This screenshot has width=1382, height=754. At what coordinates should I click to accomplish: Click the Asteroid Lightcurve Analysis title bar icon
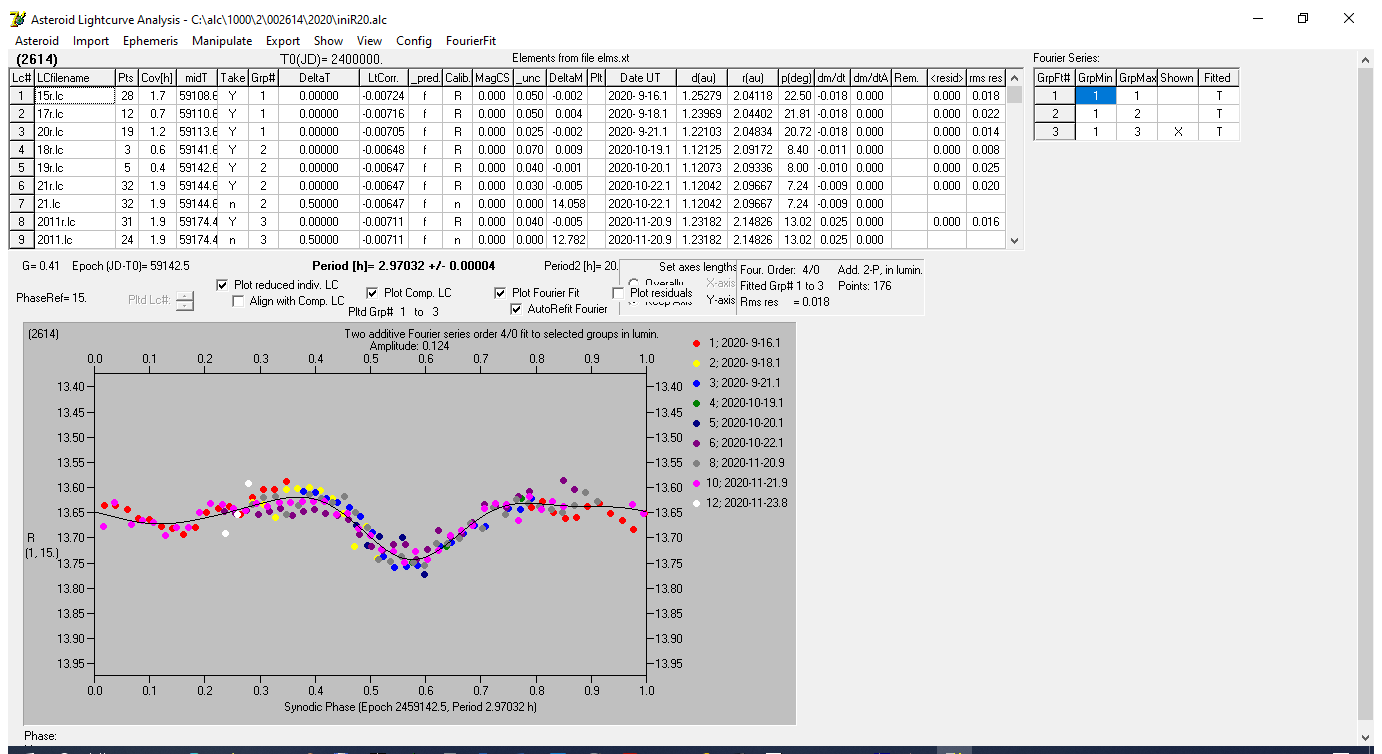(x=17, y=19)
